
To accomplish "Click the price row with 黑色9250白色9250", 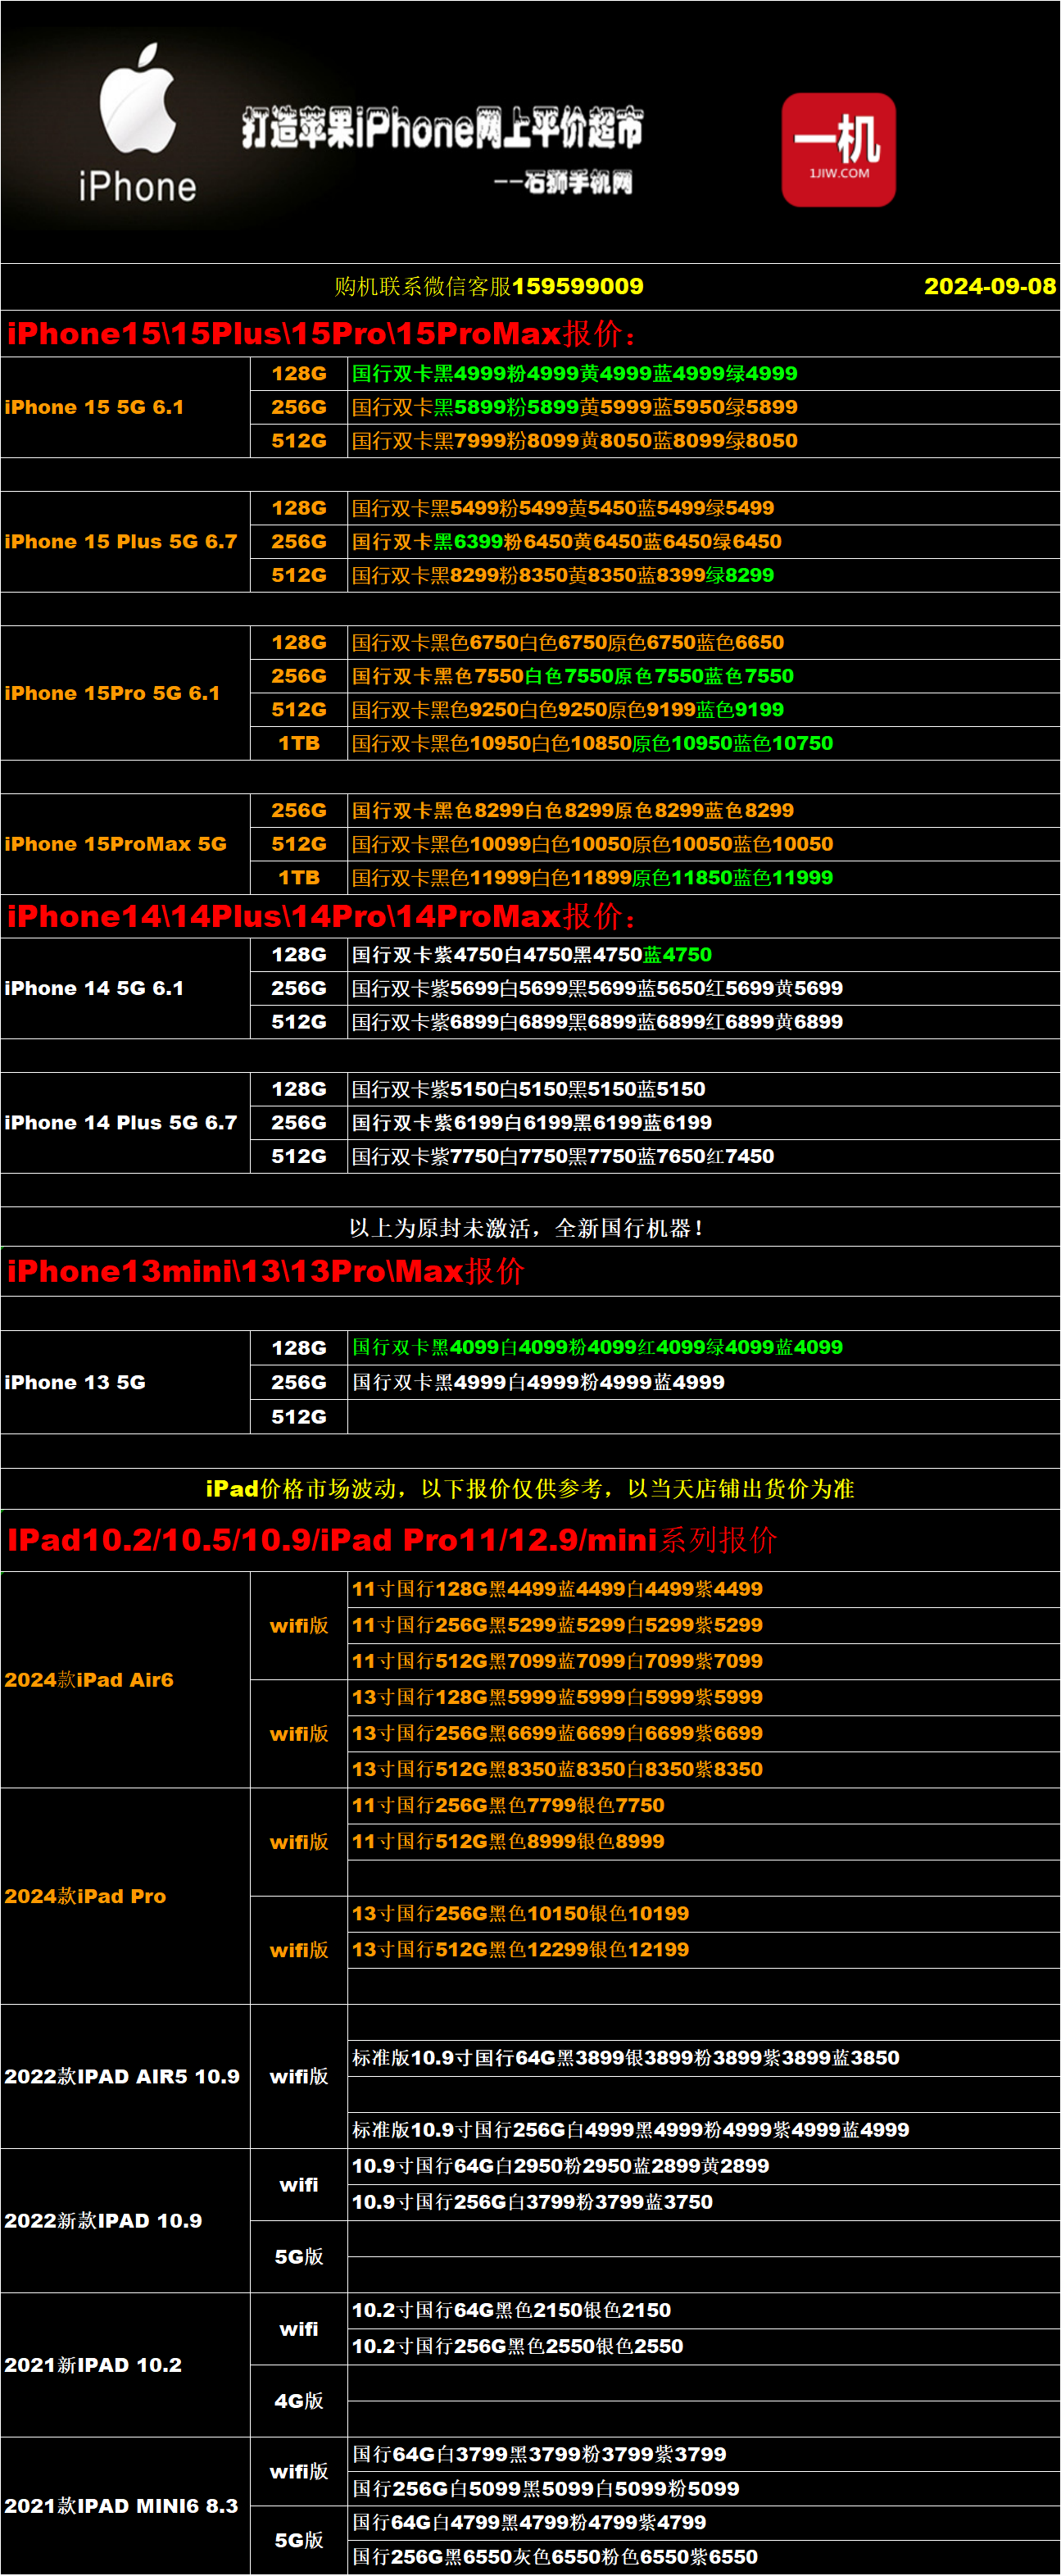I will tap(703, 709).
